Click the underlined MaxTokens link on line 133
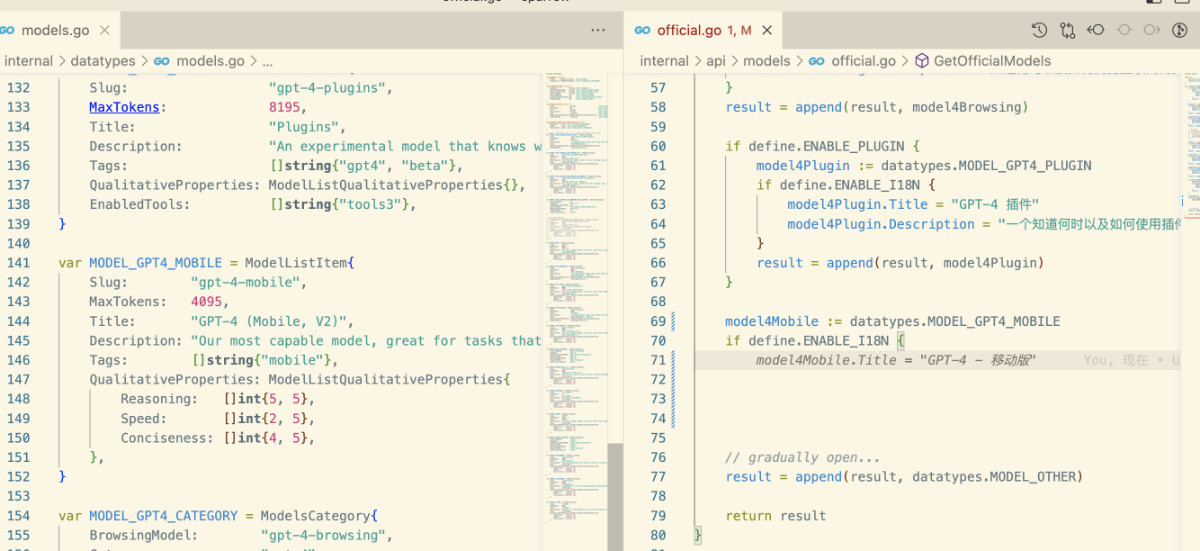 click(124, 107)
